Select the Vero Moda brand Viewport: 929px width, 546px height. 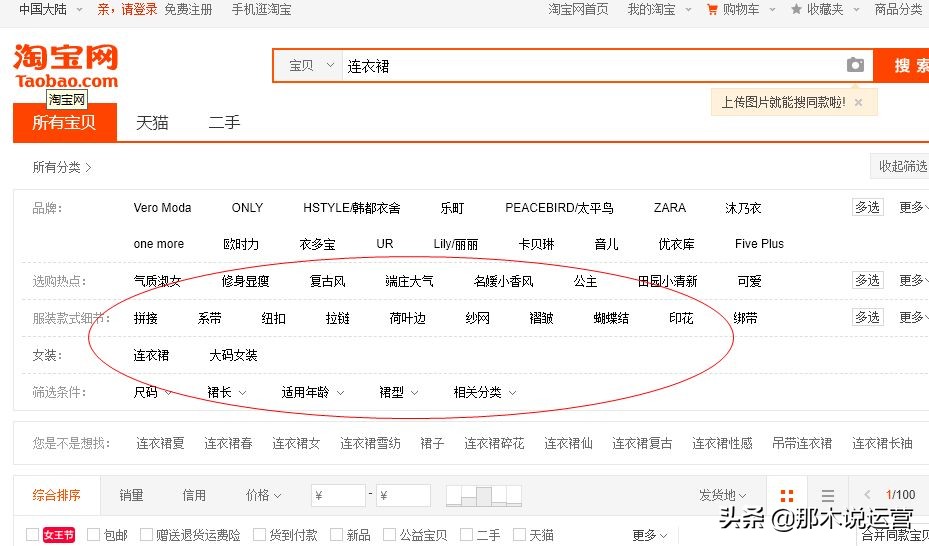coord(162,208)
